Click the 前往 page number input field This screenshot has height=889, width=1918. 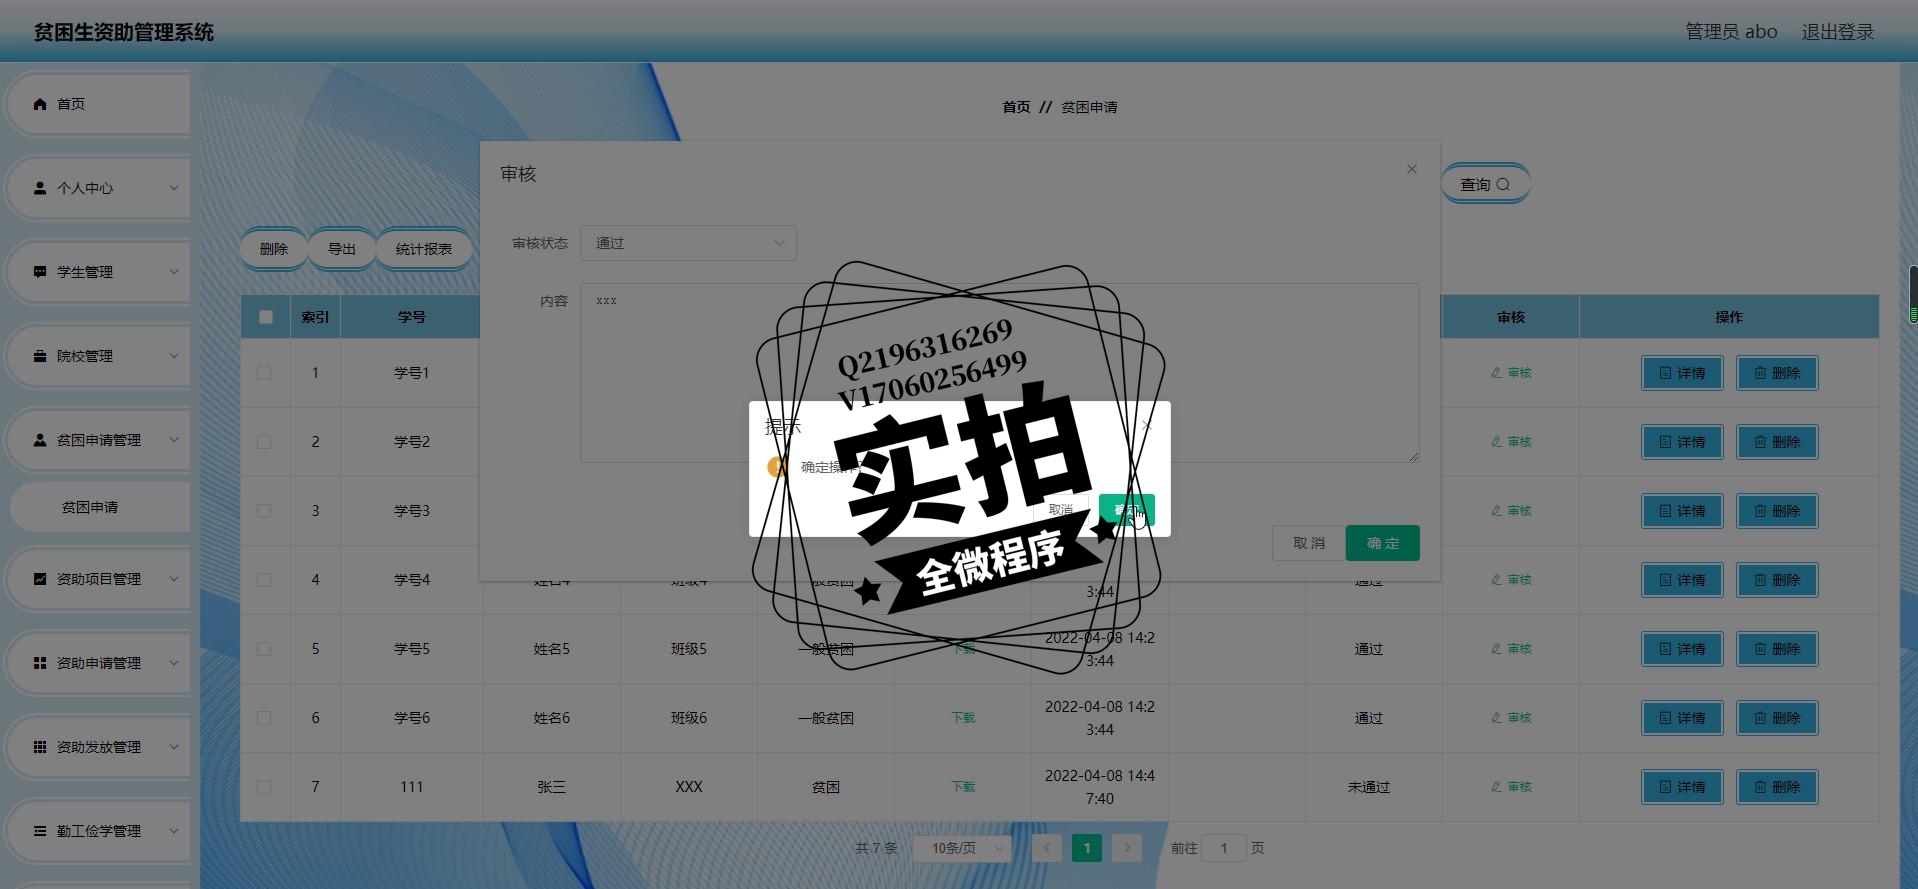tap(1224, 848)
